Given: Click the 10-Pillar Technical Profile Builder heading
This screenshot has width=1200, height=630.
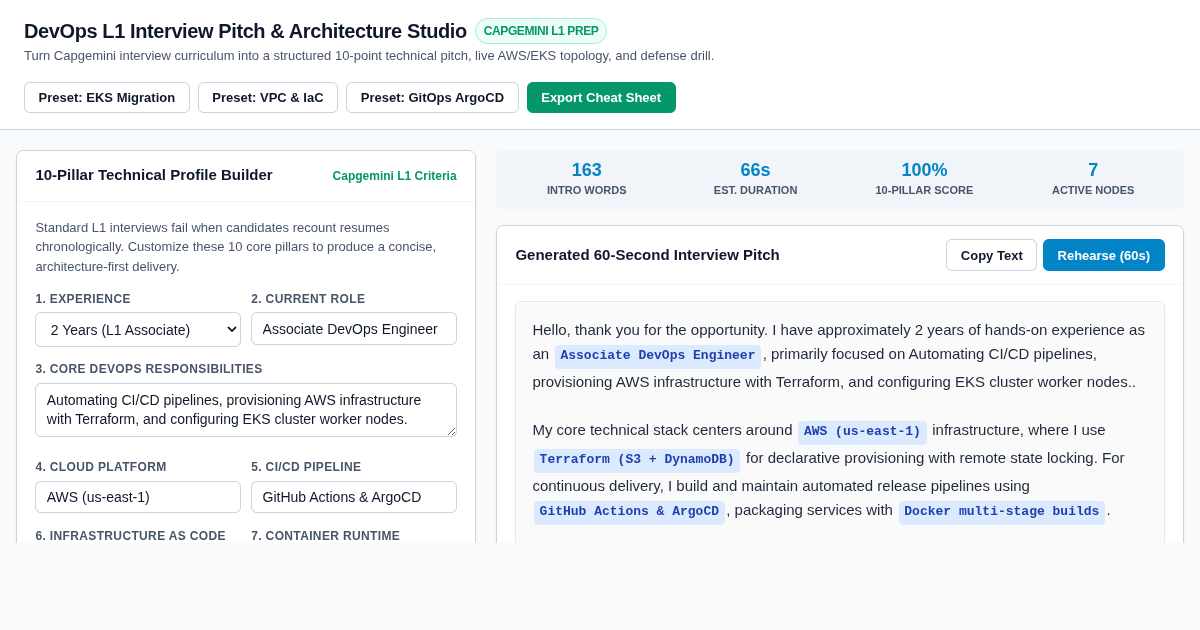Looking at the screenshot, I should [154, 175].
